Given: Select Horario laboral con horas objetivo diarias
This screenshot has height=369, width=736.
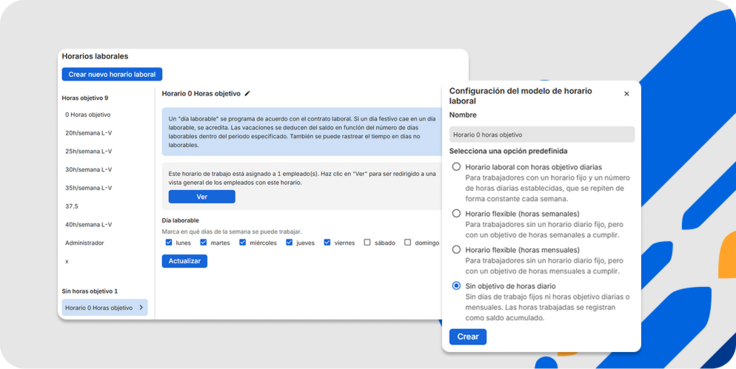Looking at the screenshot, I should 456,167.
